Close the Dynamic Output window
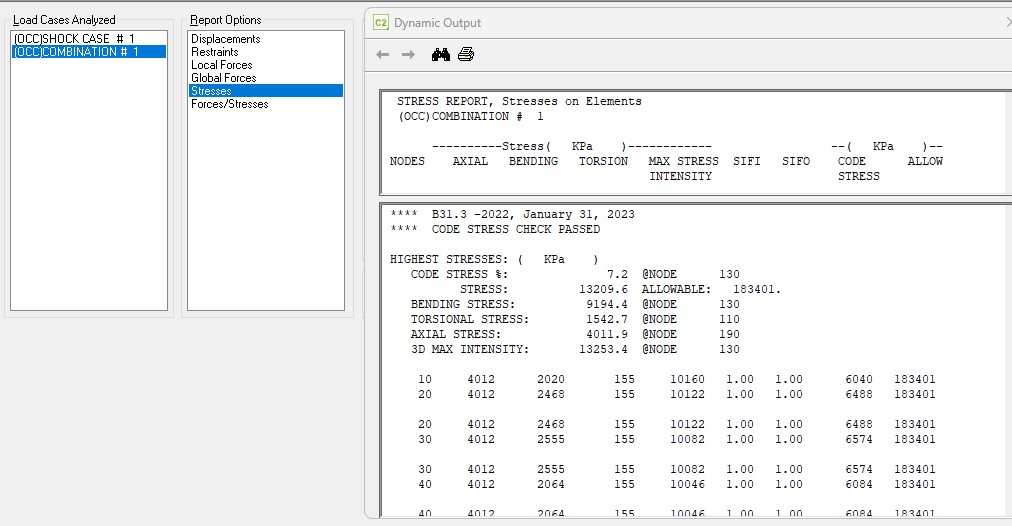1012x526 pixels. (x=1007, y=22)
